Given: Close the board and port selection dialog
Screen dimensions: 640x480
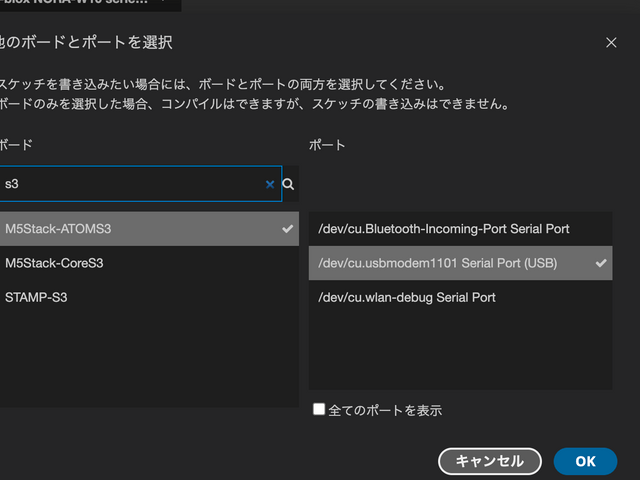Looking at the screenshot, I should 611,42.
